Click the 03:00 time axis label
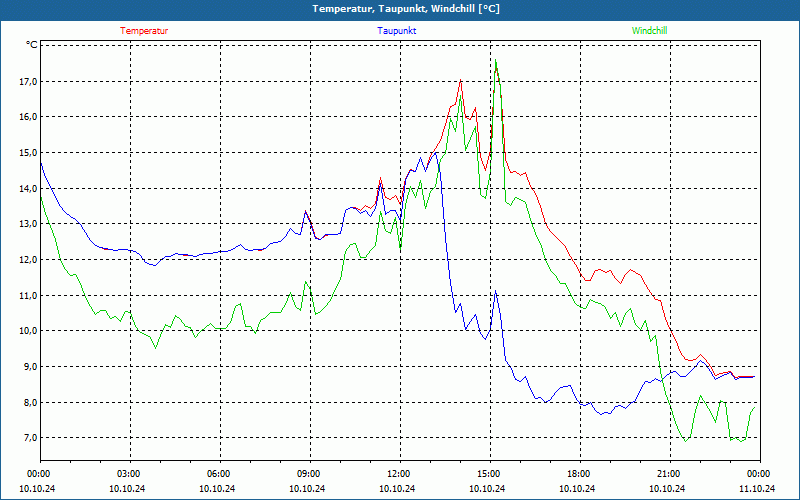Image resolution: width=800 pixels, height=500 pixels. pyautogui.click(x=128, y=473)
